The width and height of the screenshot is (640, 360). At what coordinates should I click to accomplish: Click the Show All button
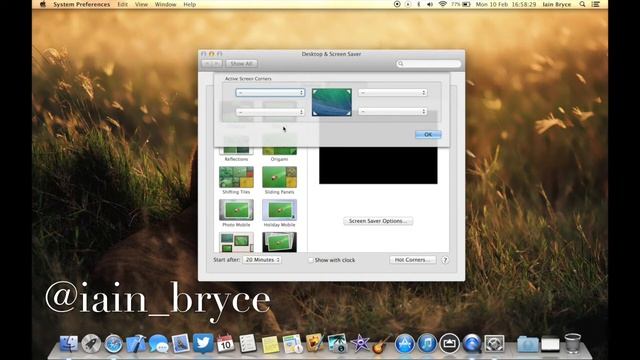(241, 64)
